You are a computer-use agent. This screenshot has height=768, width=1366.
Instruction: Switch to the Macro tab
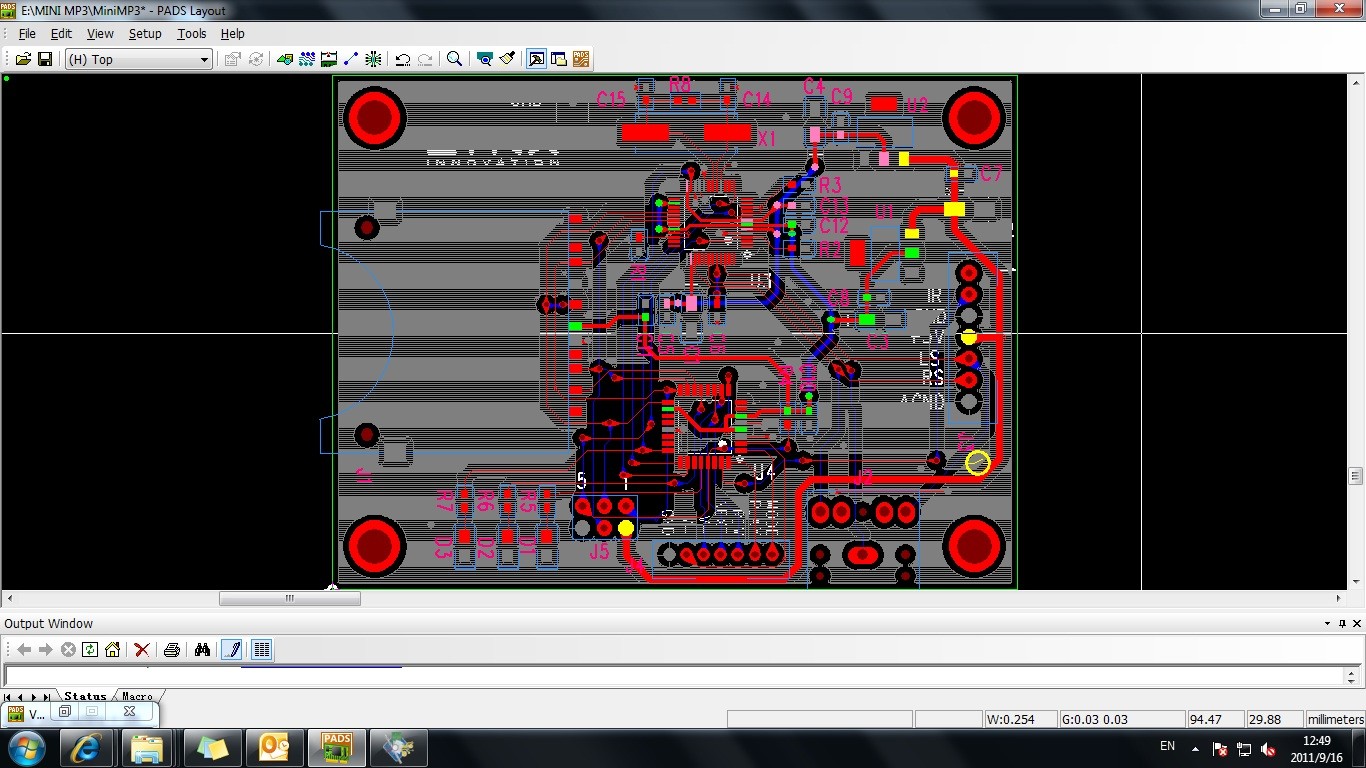click(138, 696)
